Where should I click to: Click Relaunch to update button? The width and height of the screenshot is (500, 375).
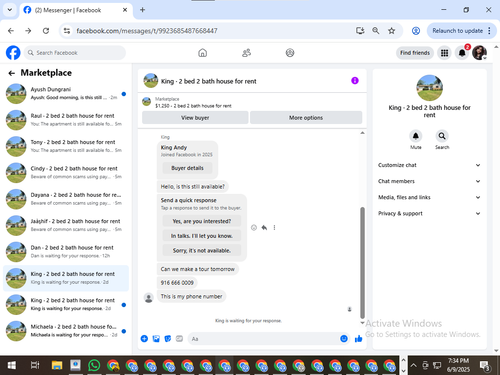pos(457,31)
